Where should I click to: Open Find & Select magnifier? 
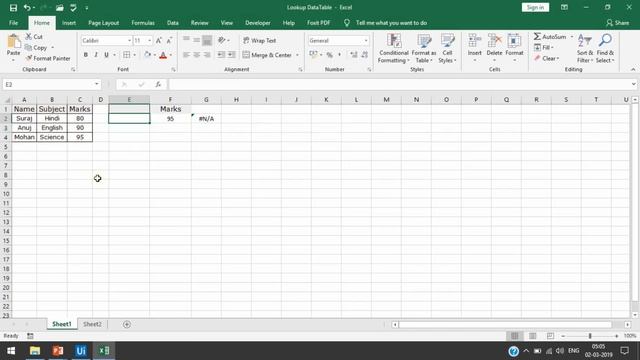coord(605,49)
